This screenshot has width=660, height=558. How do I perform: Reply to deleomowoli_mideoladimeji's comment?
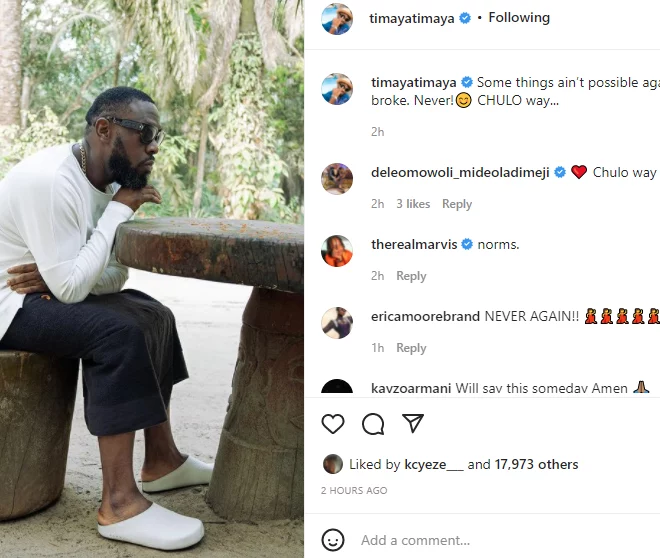[457, 204]
